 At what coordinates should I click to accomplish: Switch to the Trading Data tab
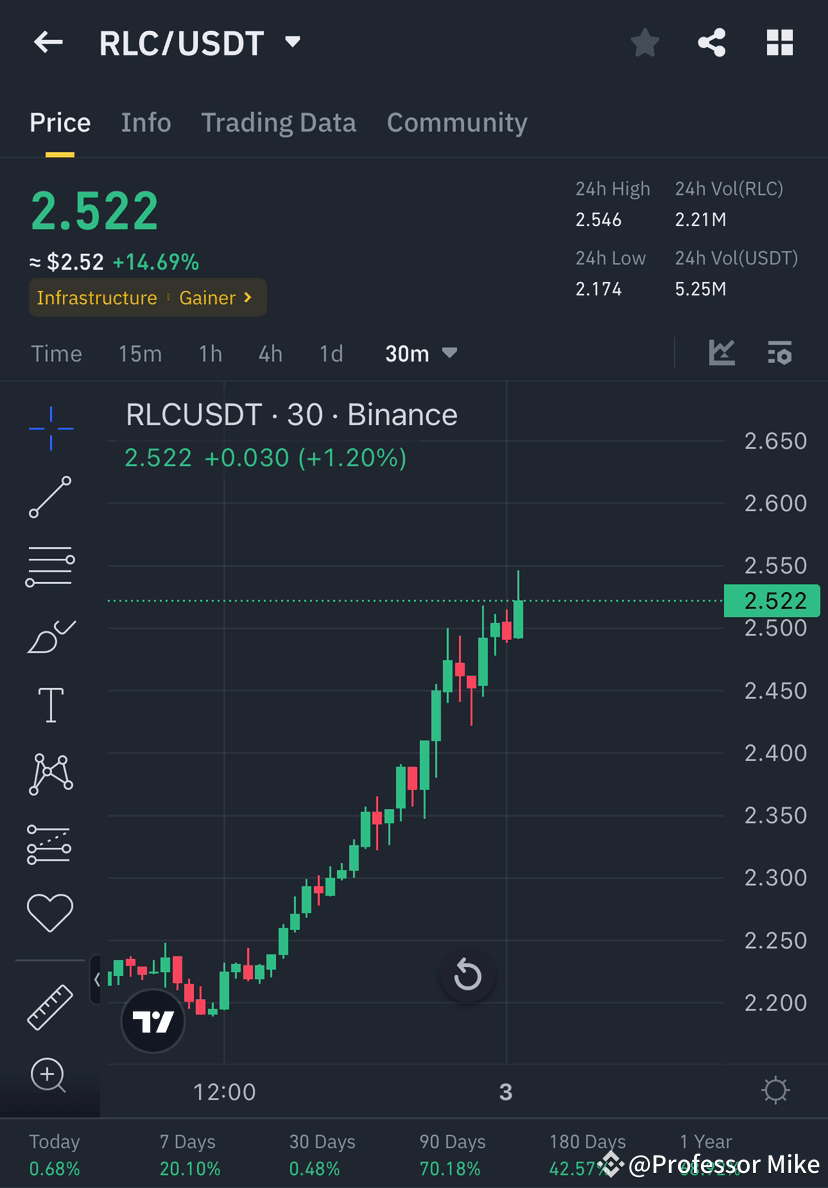[278, 122]
